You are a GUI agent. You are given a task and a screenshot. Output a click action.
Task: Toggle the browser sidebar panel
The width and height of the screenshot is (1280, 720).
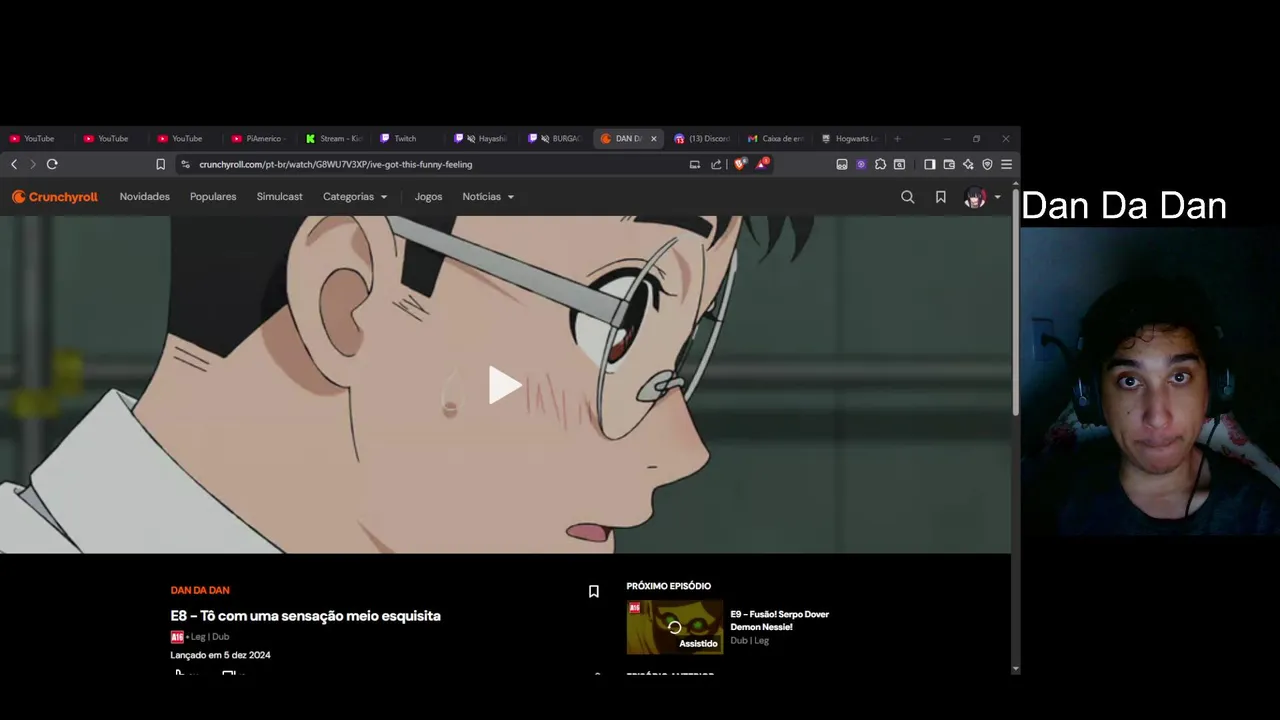pos(930,164)
